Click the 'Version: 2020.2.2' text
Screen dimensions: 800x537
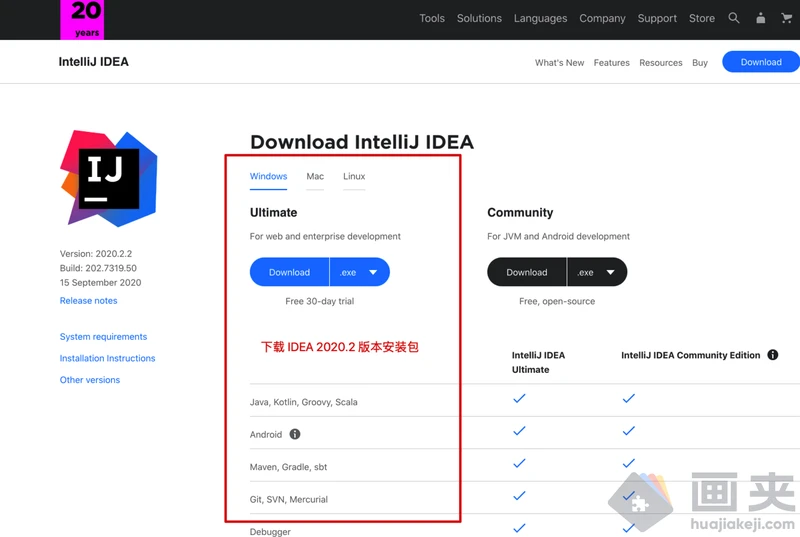[x=96, y=253]
